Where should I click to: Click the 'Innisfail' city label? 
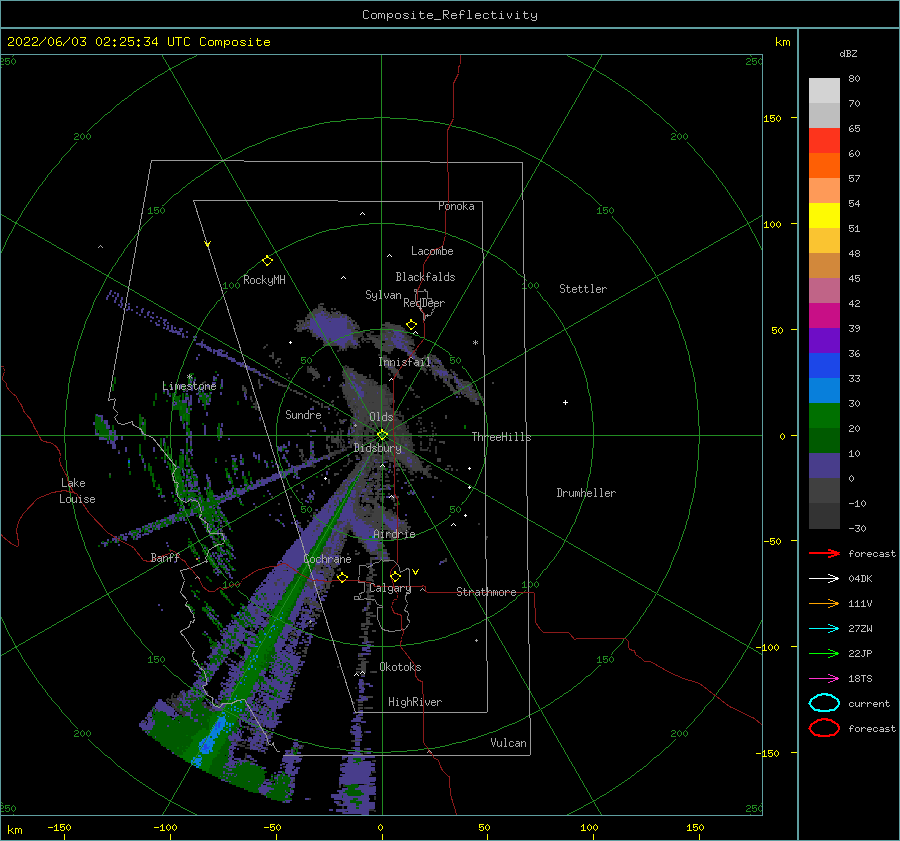pos(405,362)
